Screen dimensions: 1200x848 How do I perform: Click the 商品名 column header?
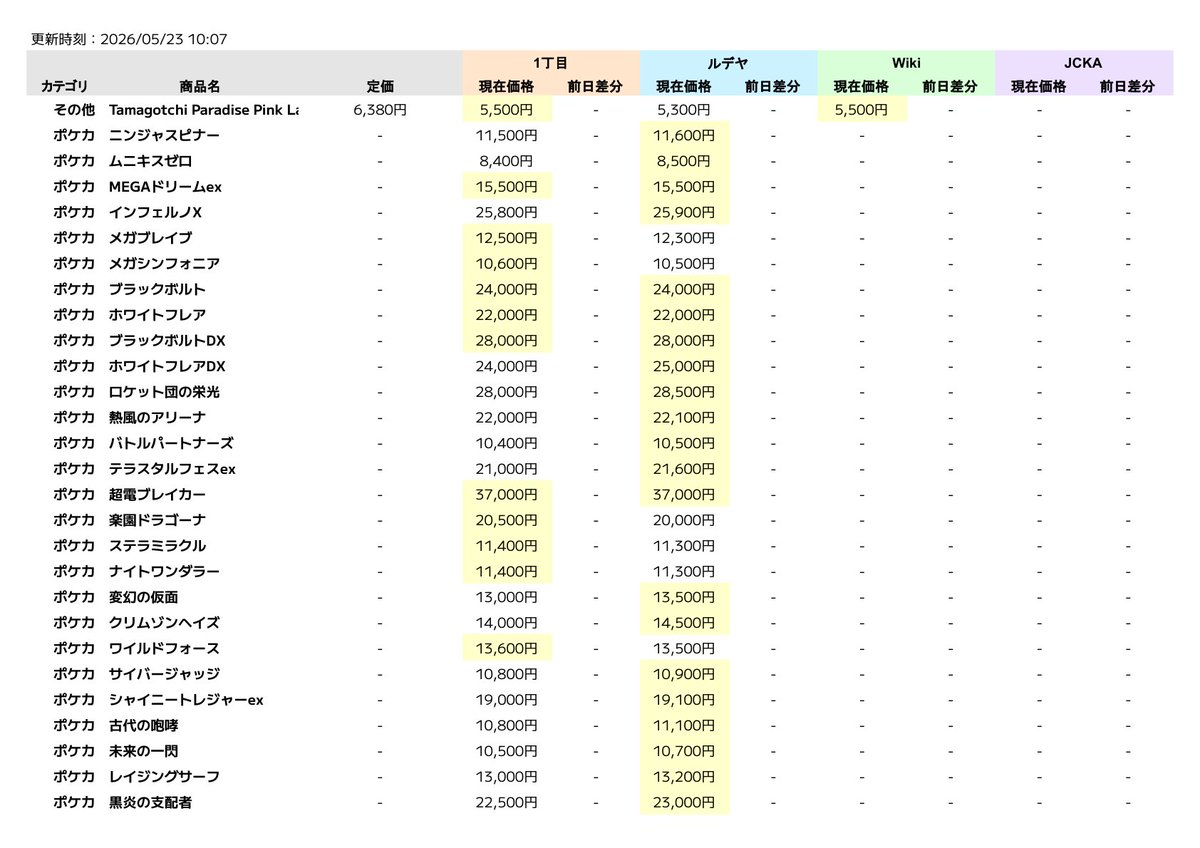(x=200, y=87)
